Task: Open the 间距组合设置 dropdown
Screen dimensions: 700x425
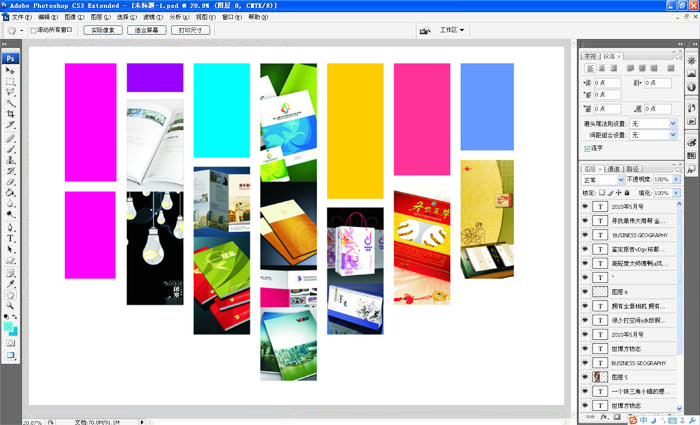Action: pos(653,134)
